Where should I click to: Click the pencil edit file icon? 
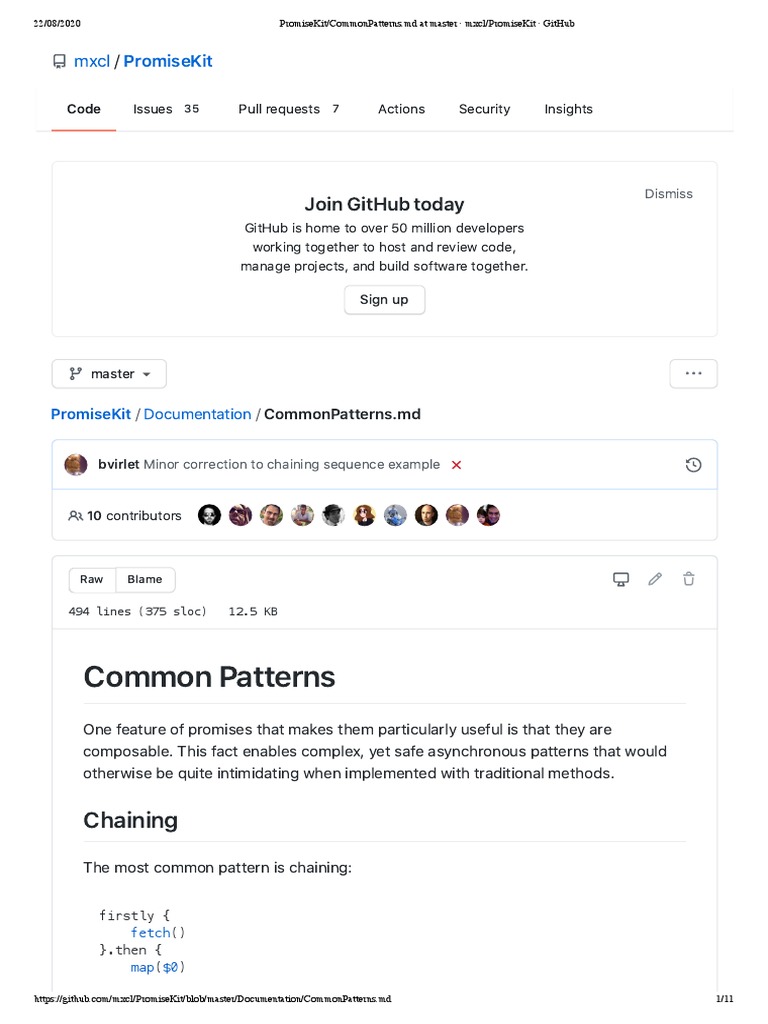pyautogui.click(x=655, y=579)
